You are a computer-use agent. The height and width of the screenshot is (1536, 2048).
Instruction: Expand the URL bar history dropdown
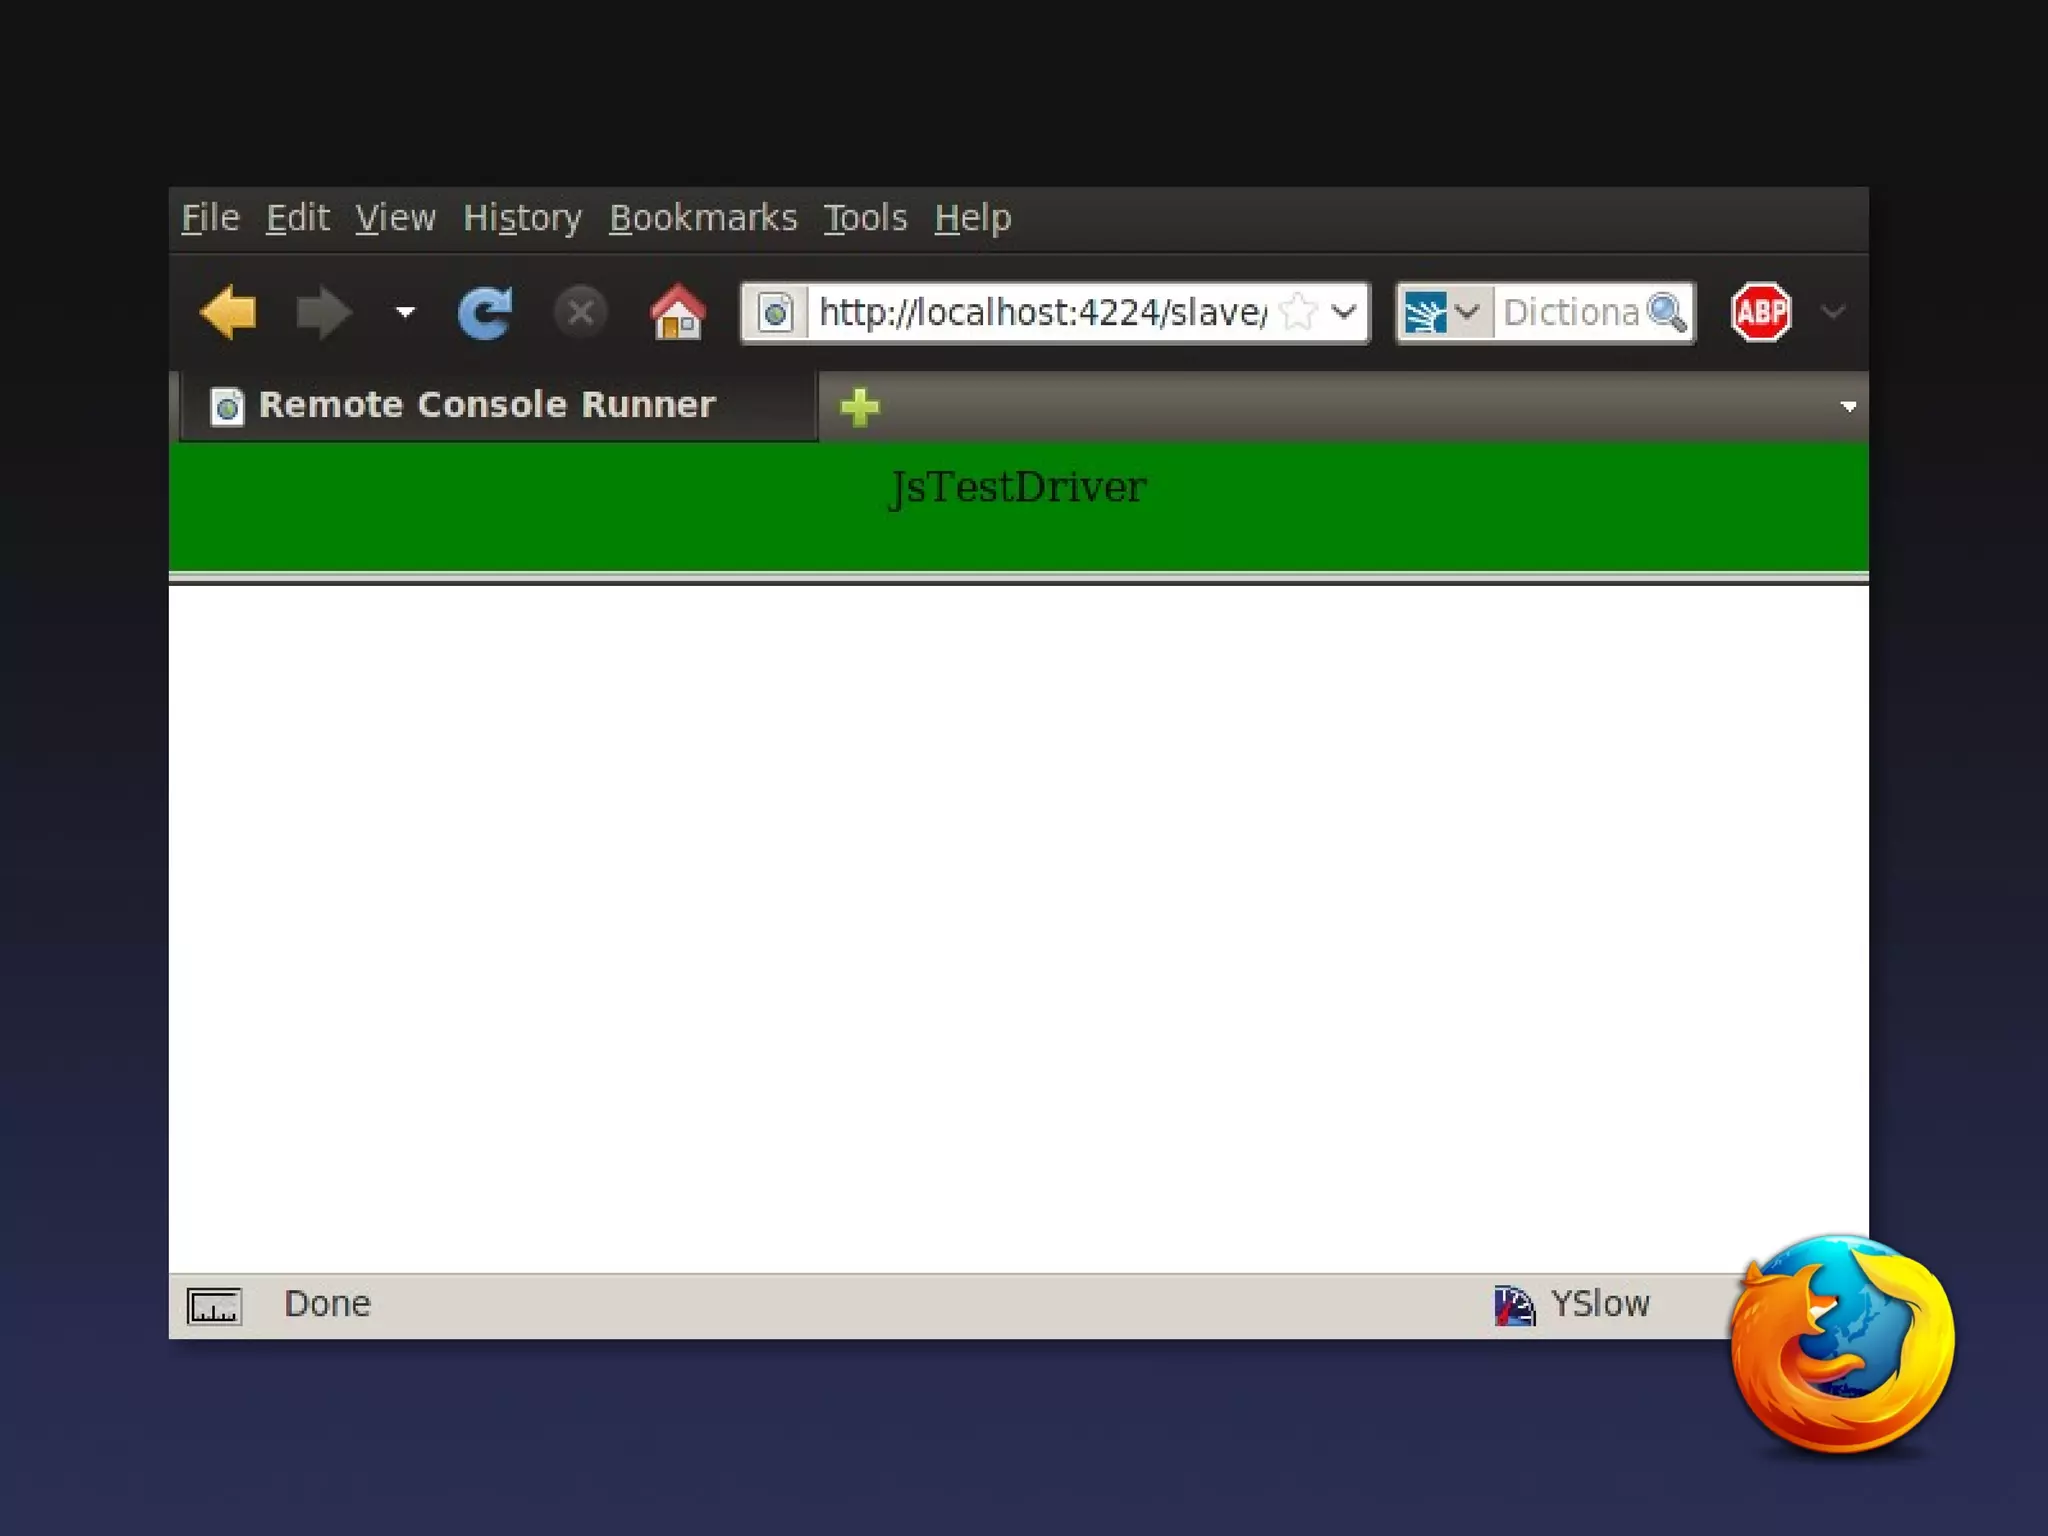tap(1345, 313)
